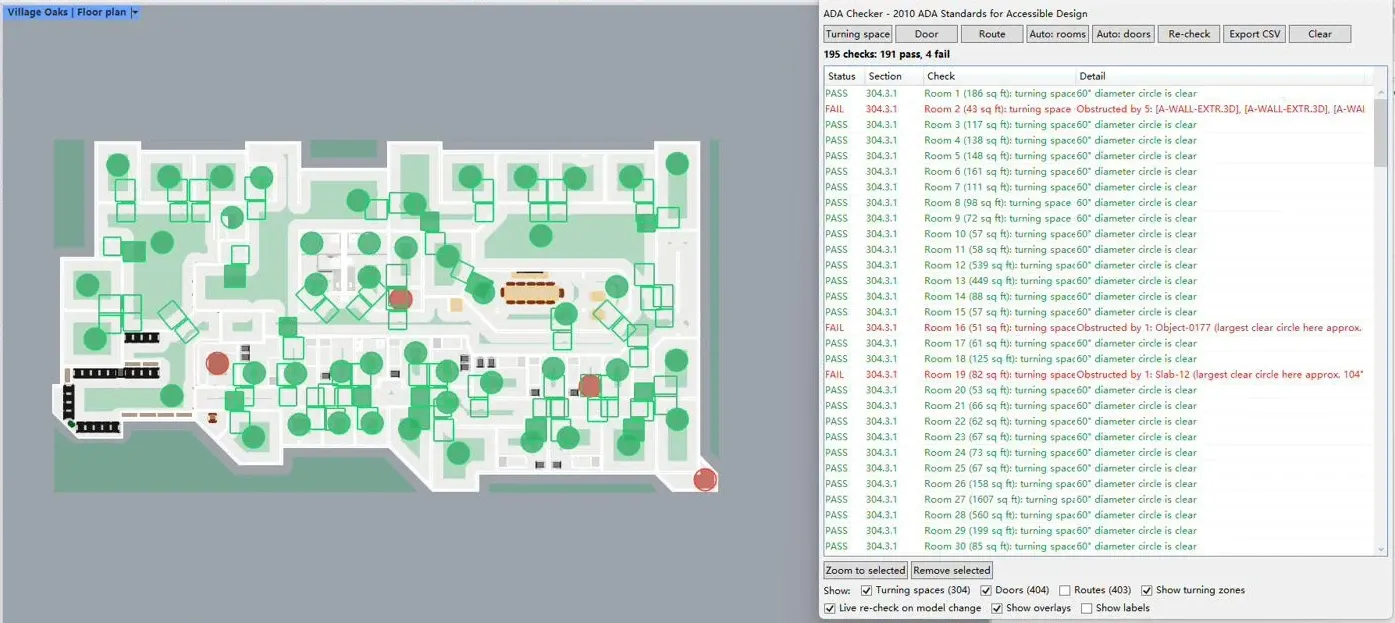Click Zoom to selected

coord(866,570)
